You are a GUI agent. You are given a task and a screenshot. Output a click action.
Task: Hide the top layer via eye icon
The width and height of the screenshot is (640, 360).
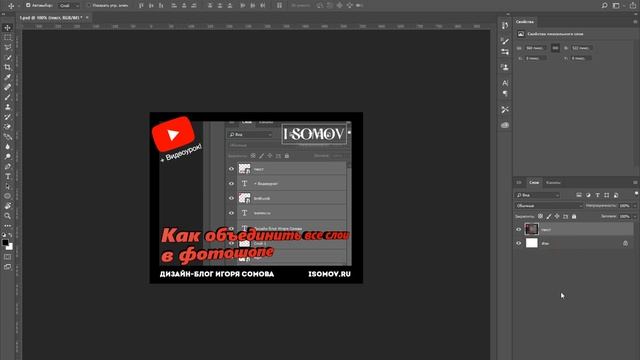pos(518,229)
